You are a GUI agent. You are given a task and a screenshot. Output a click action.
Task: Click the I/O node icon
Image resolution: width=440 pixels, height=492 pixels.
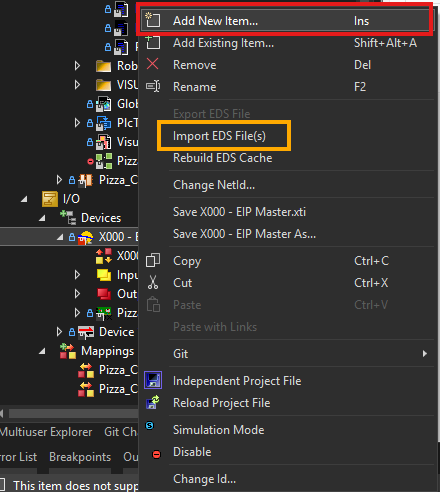click(x=50, y=199)
